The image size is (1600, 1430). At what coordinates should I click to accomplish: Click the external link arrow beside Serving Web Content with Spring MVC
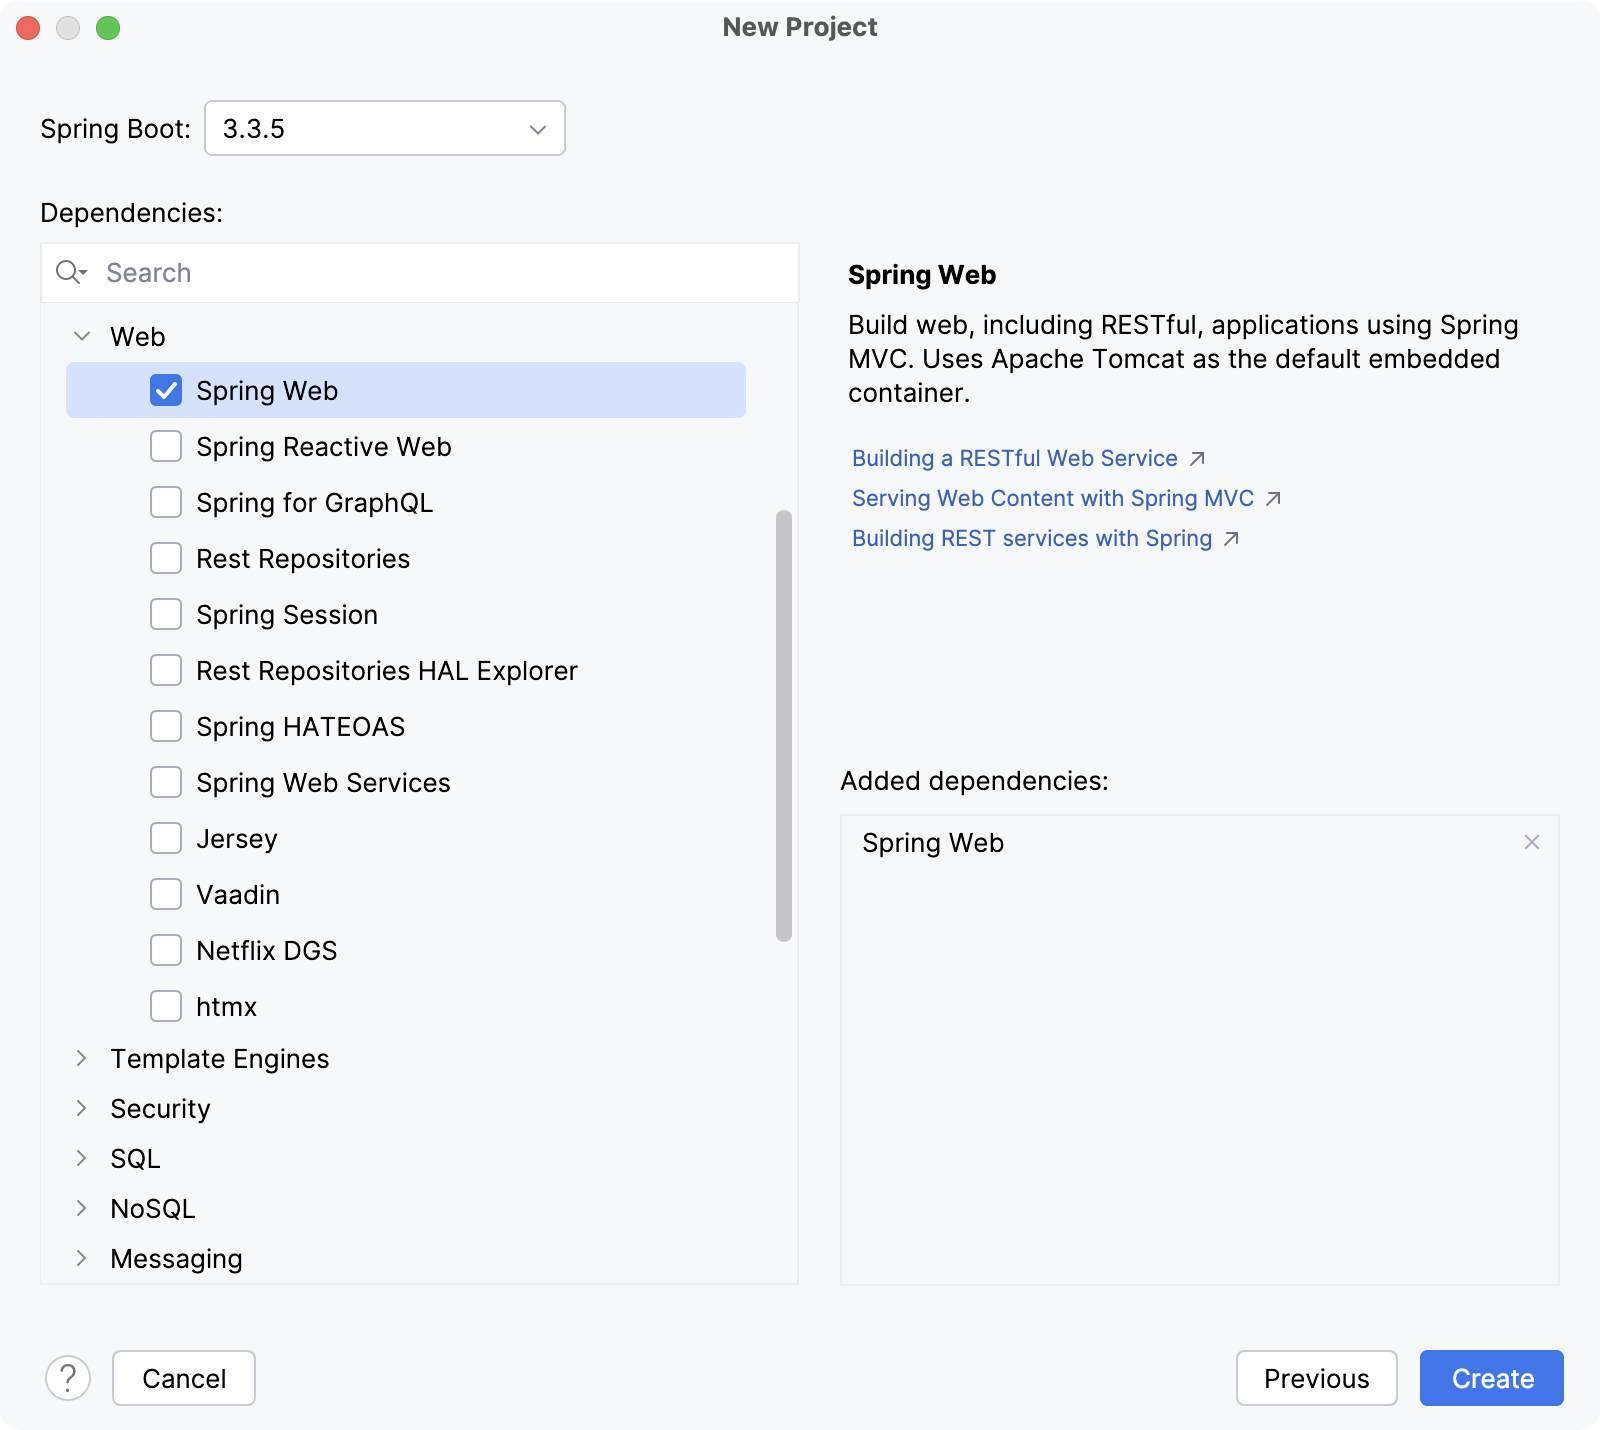(1274, 498)
